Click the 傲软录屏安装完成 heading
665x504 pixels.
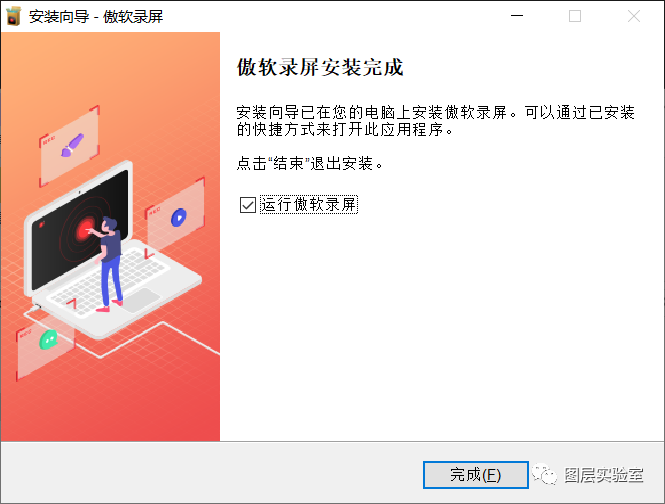click(x=320, y=67)
